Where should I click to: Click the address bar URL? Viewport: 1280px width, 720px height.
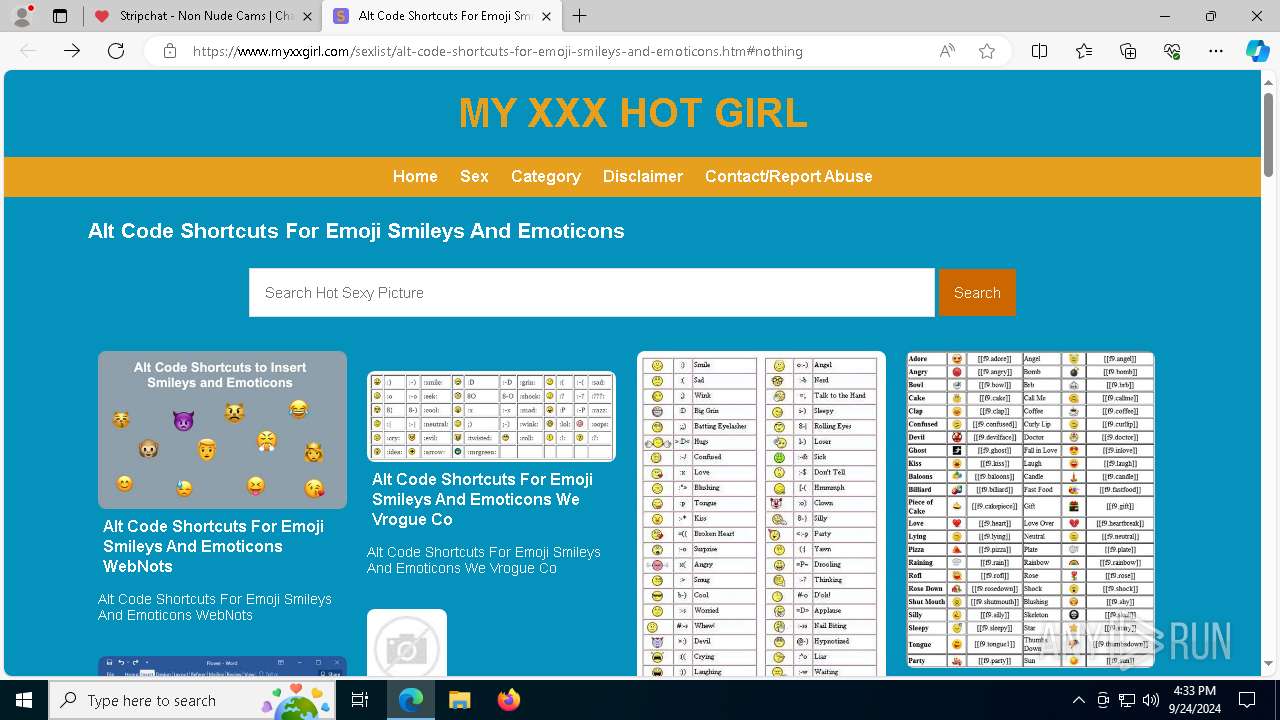click(x=497, y=51)
